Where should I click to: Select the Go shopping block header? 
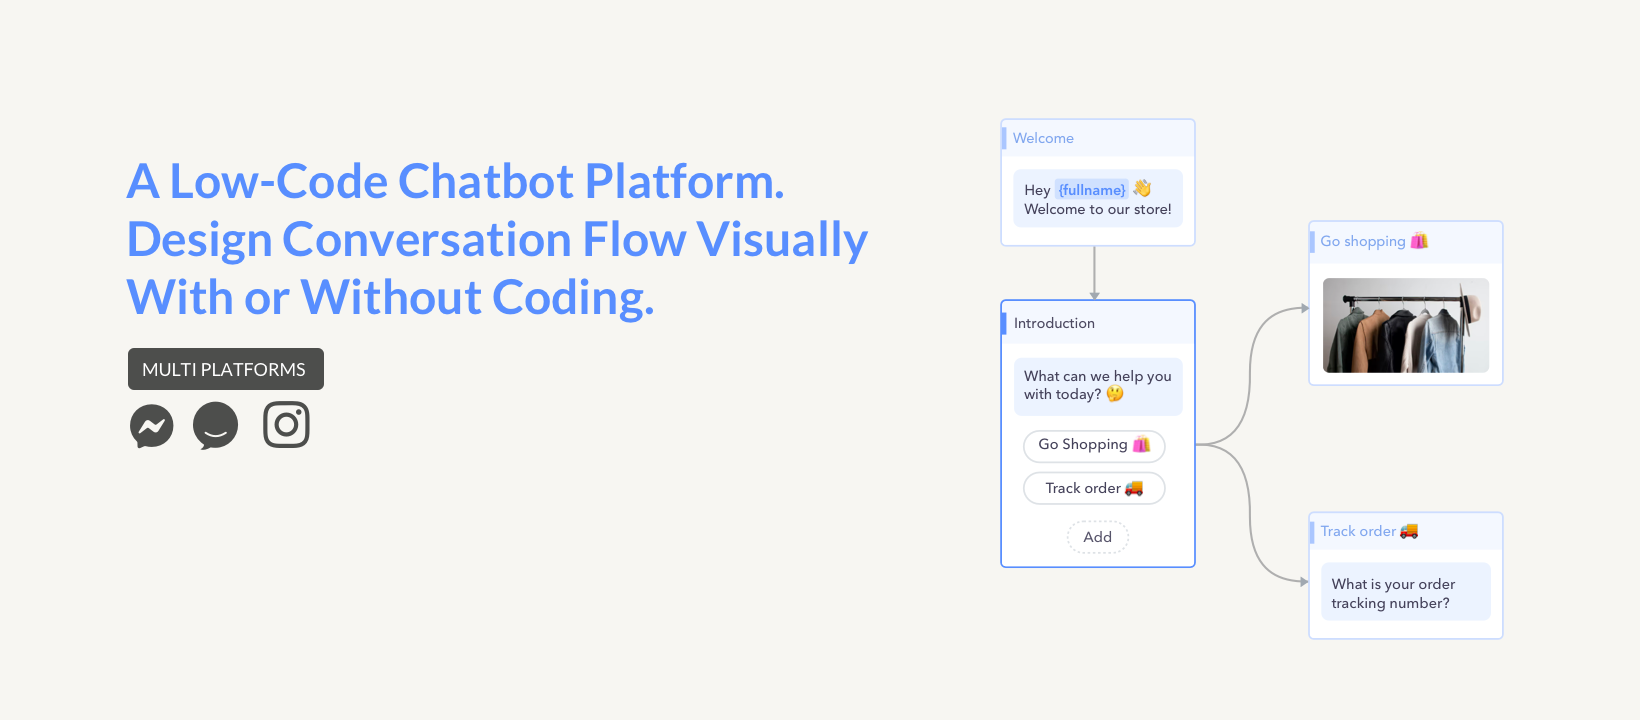click(x=1406, y=241)
